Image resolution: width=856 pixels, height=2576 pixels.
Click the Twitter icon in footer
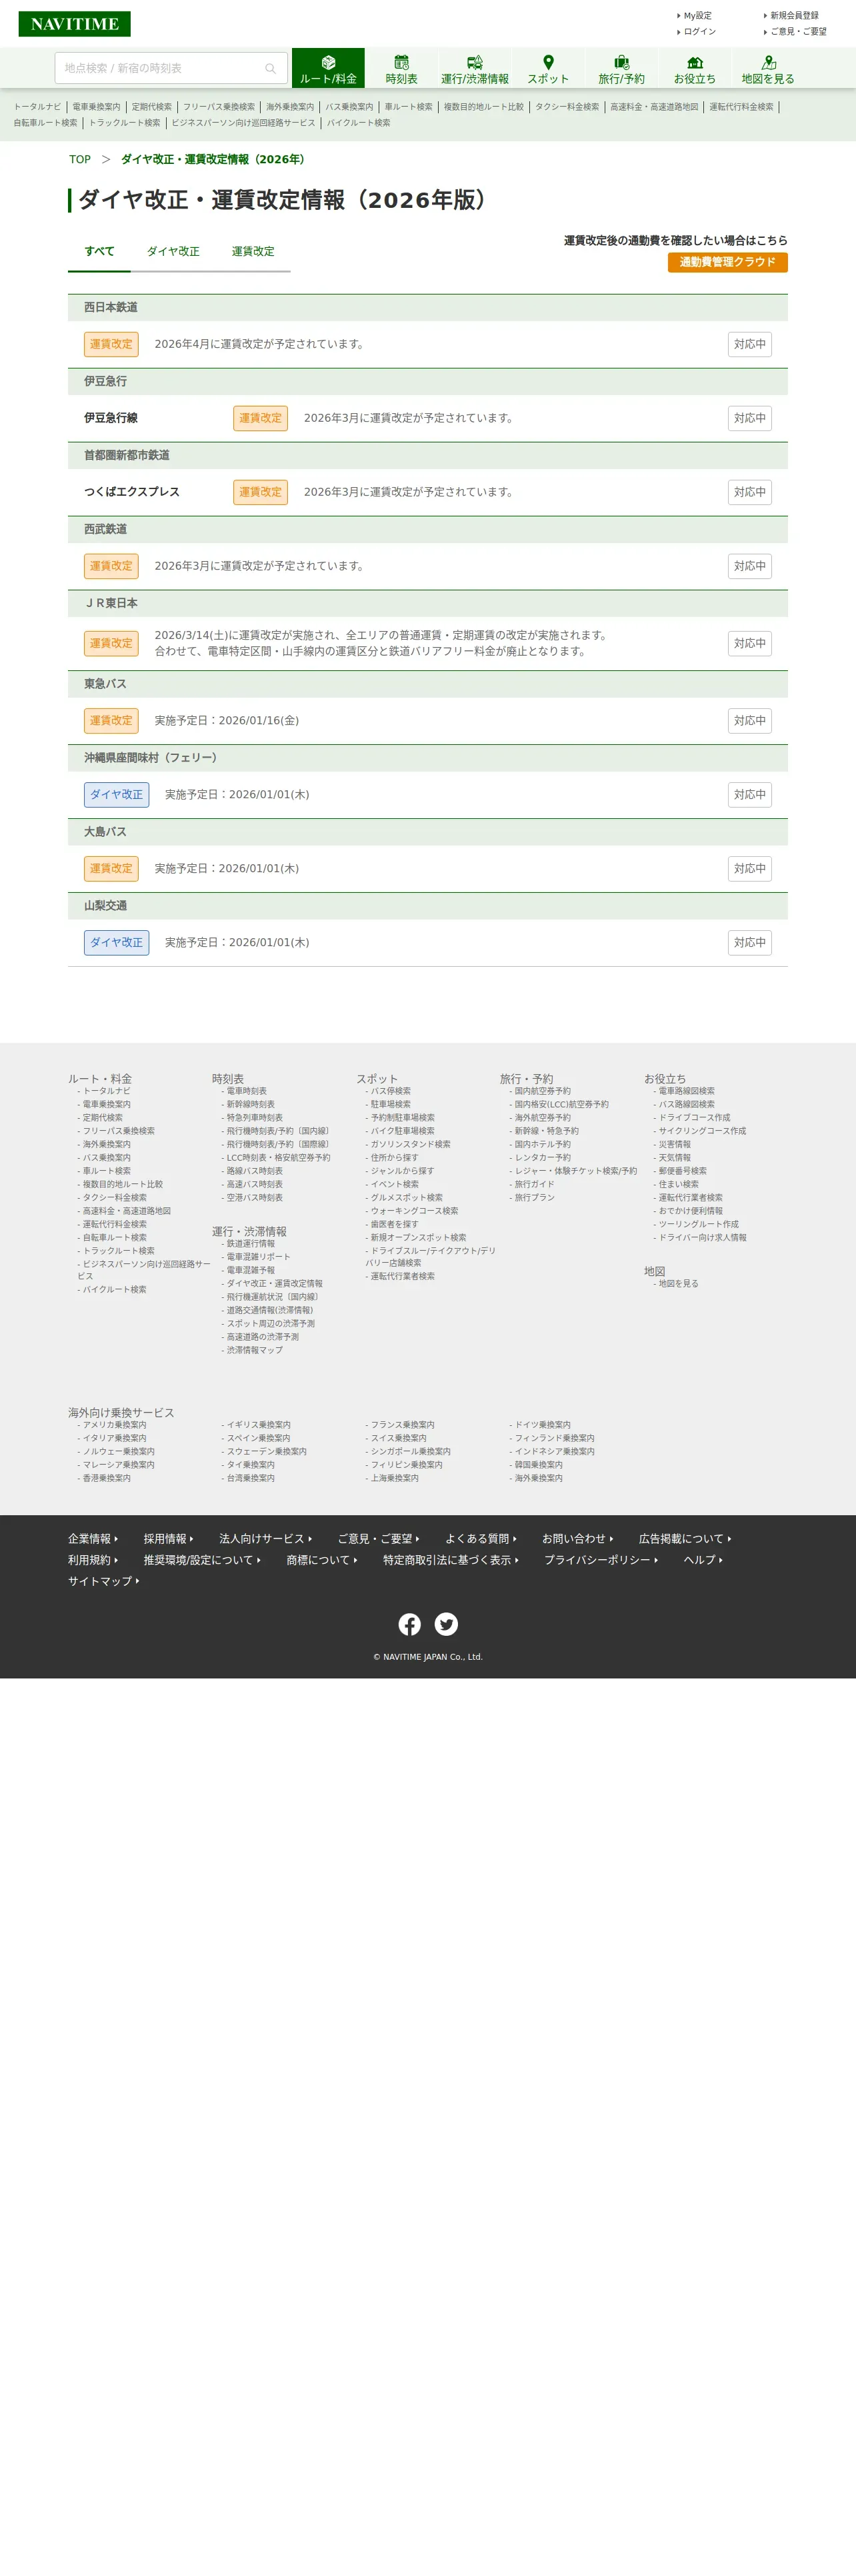click(x=446, y=1624)
